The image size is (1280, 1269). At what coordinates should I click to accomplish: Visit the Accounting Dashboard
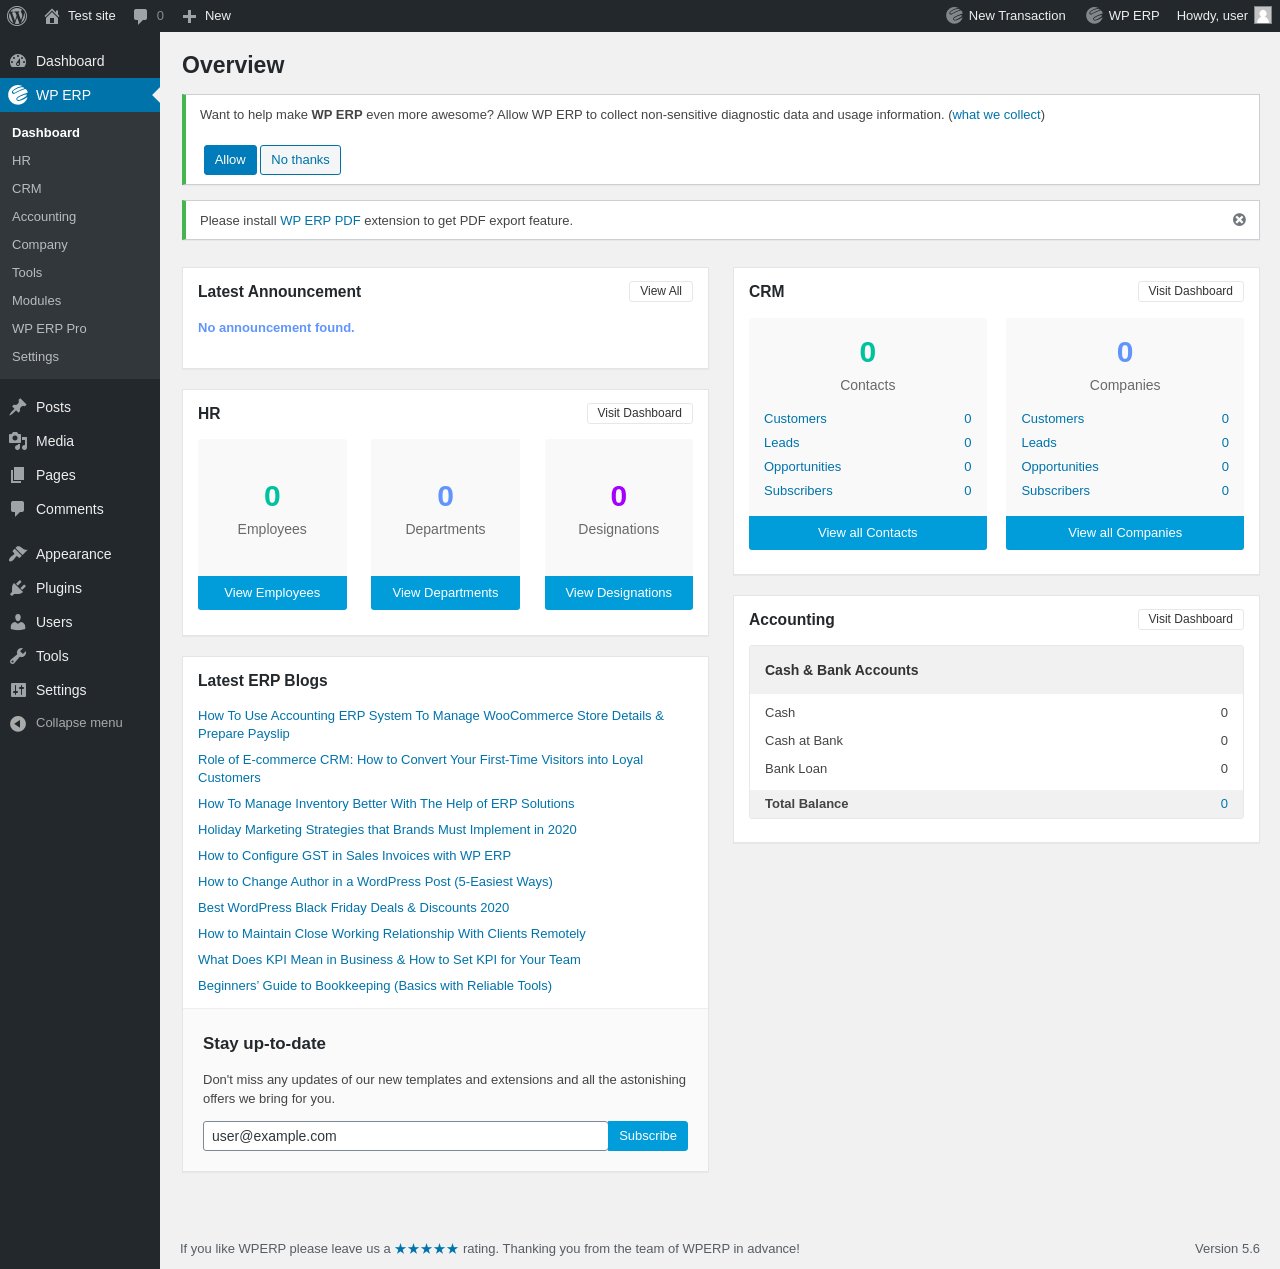[1191, 619]
